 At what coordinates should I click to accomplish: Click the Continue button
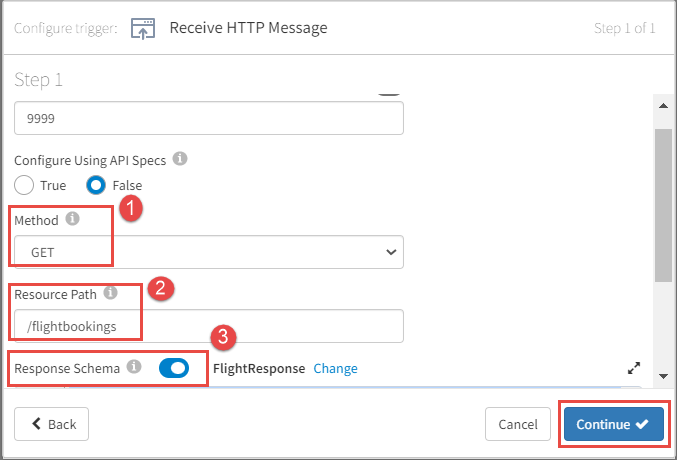tap(613, 424)
